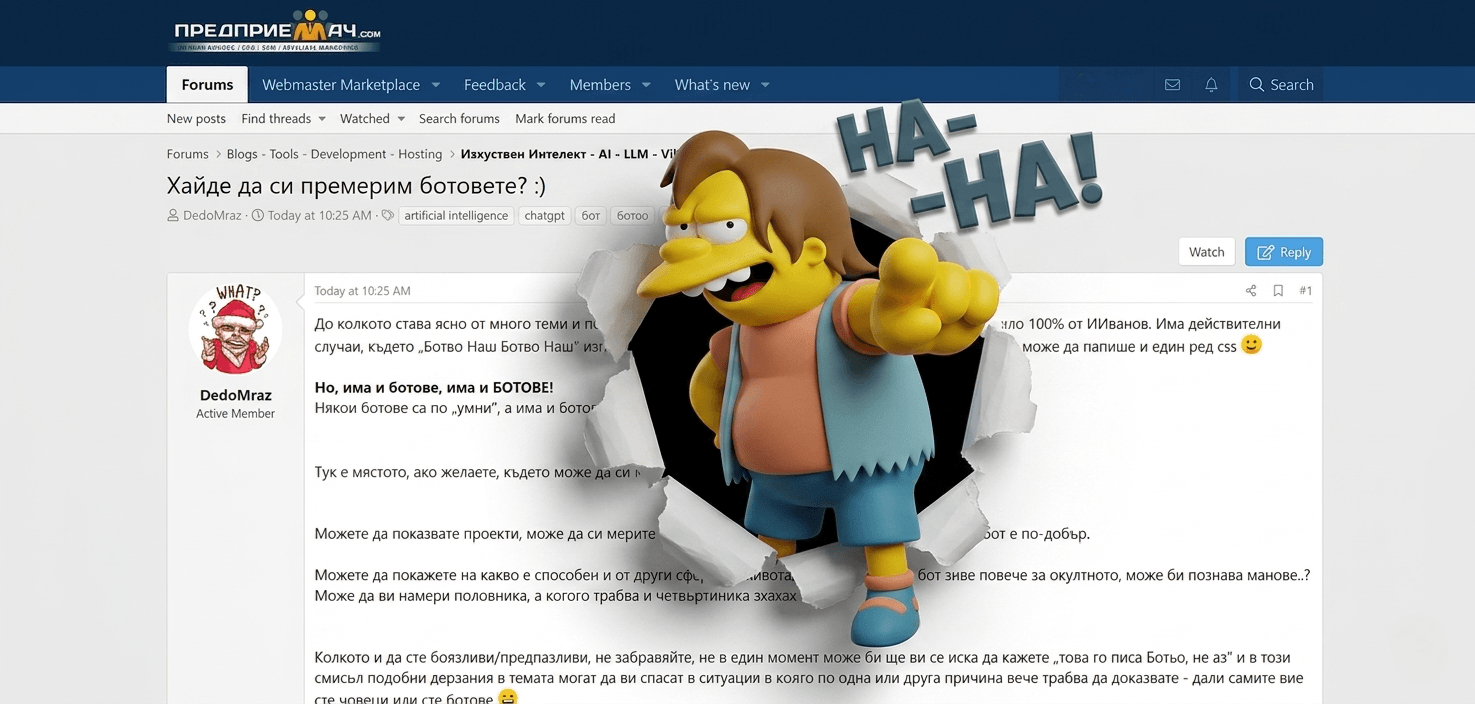Open post number #1 permalink
The width and height of the screenshot is (1475, 704).
[1306, 291]
